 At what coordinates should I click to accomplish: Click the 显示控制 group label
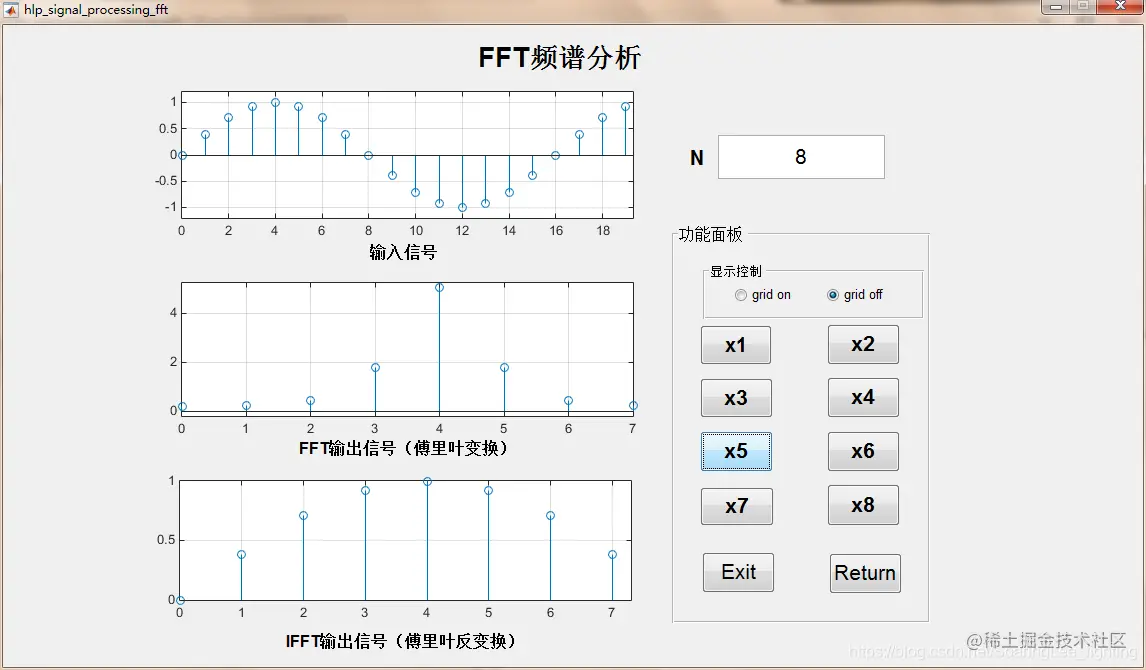pyautogui.click(x=736, y=271)
